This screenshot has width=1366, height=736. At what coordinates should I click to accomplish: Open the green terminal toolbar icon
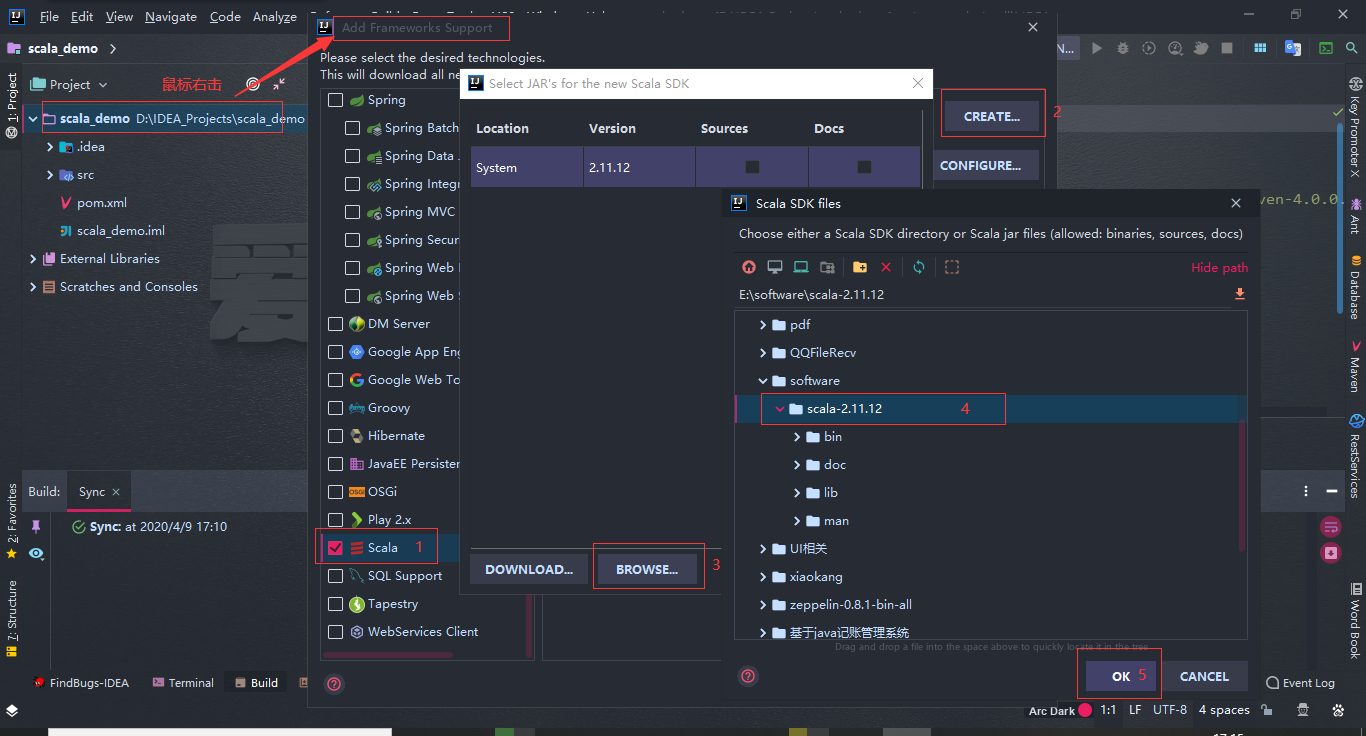pos(1326,48)
